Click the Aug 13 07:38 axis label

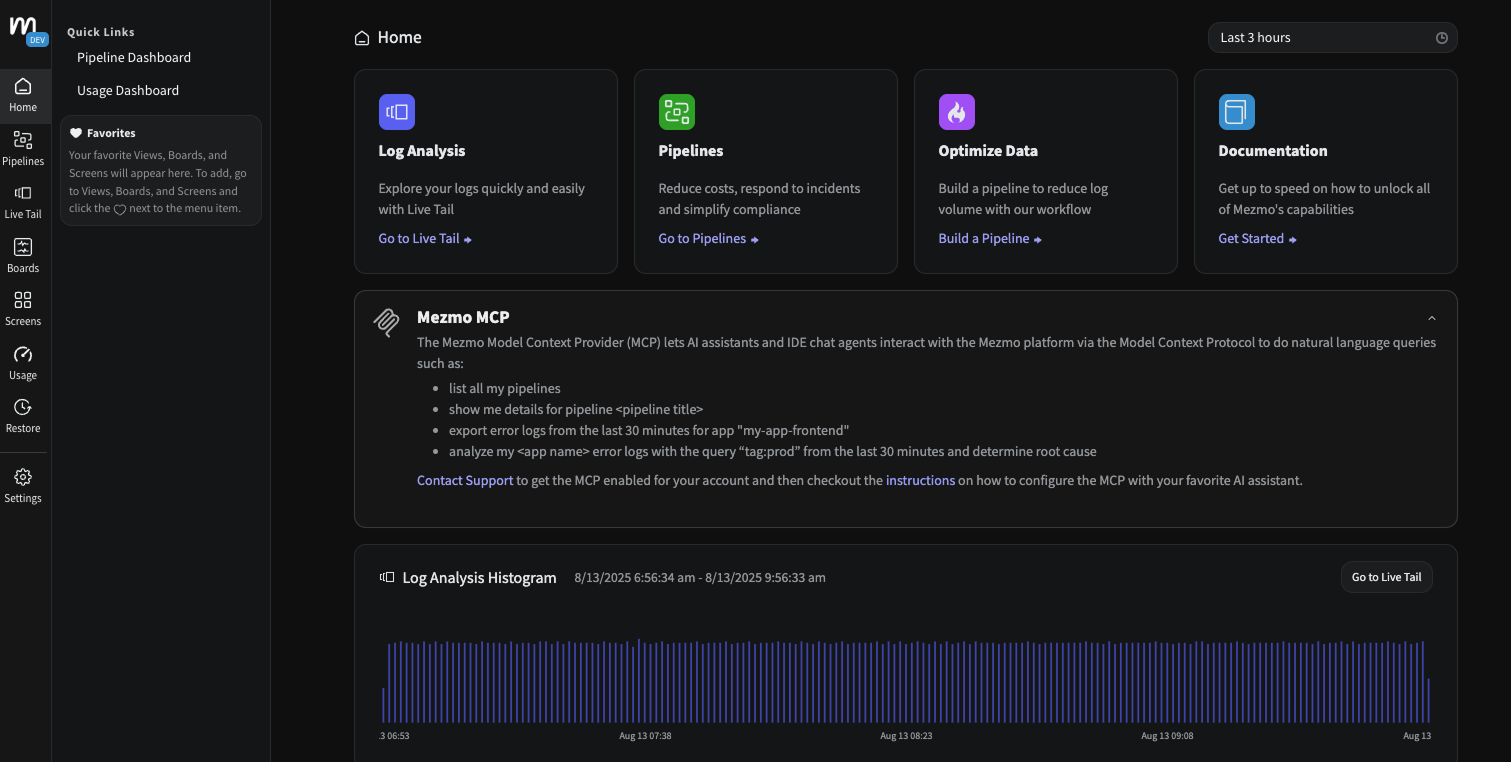[645, 735]
